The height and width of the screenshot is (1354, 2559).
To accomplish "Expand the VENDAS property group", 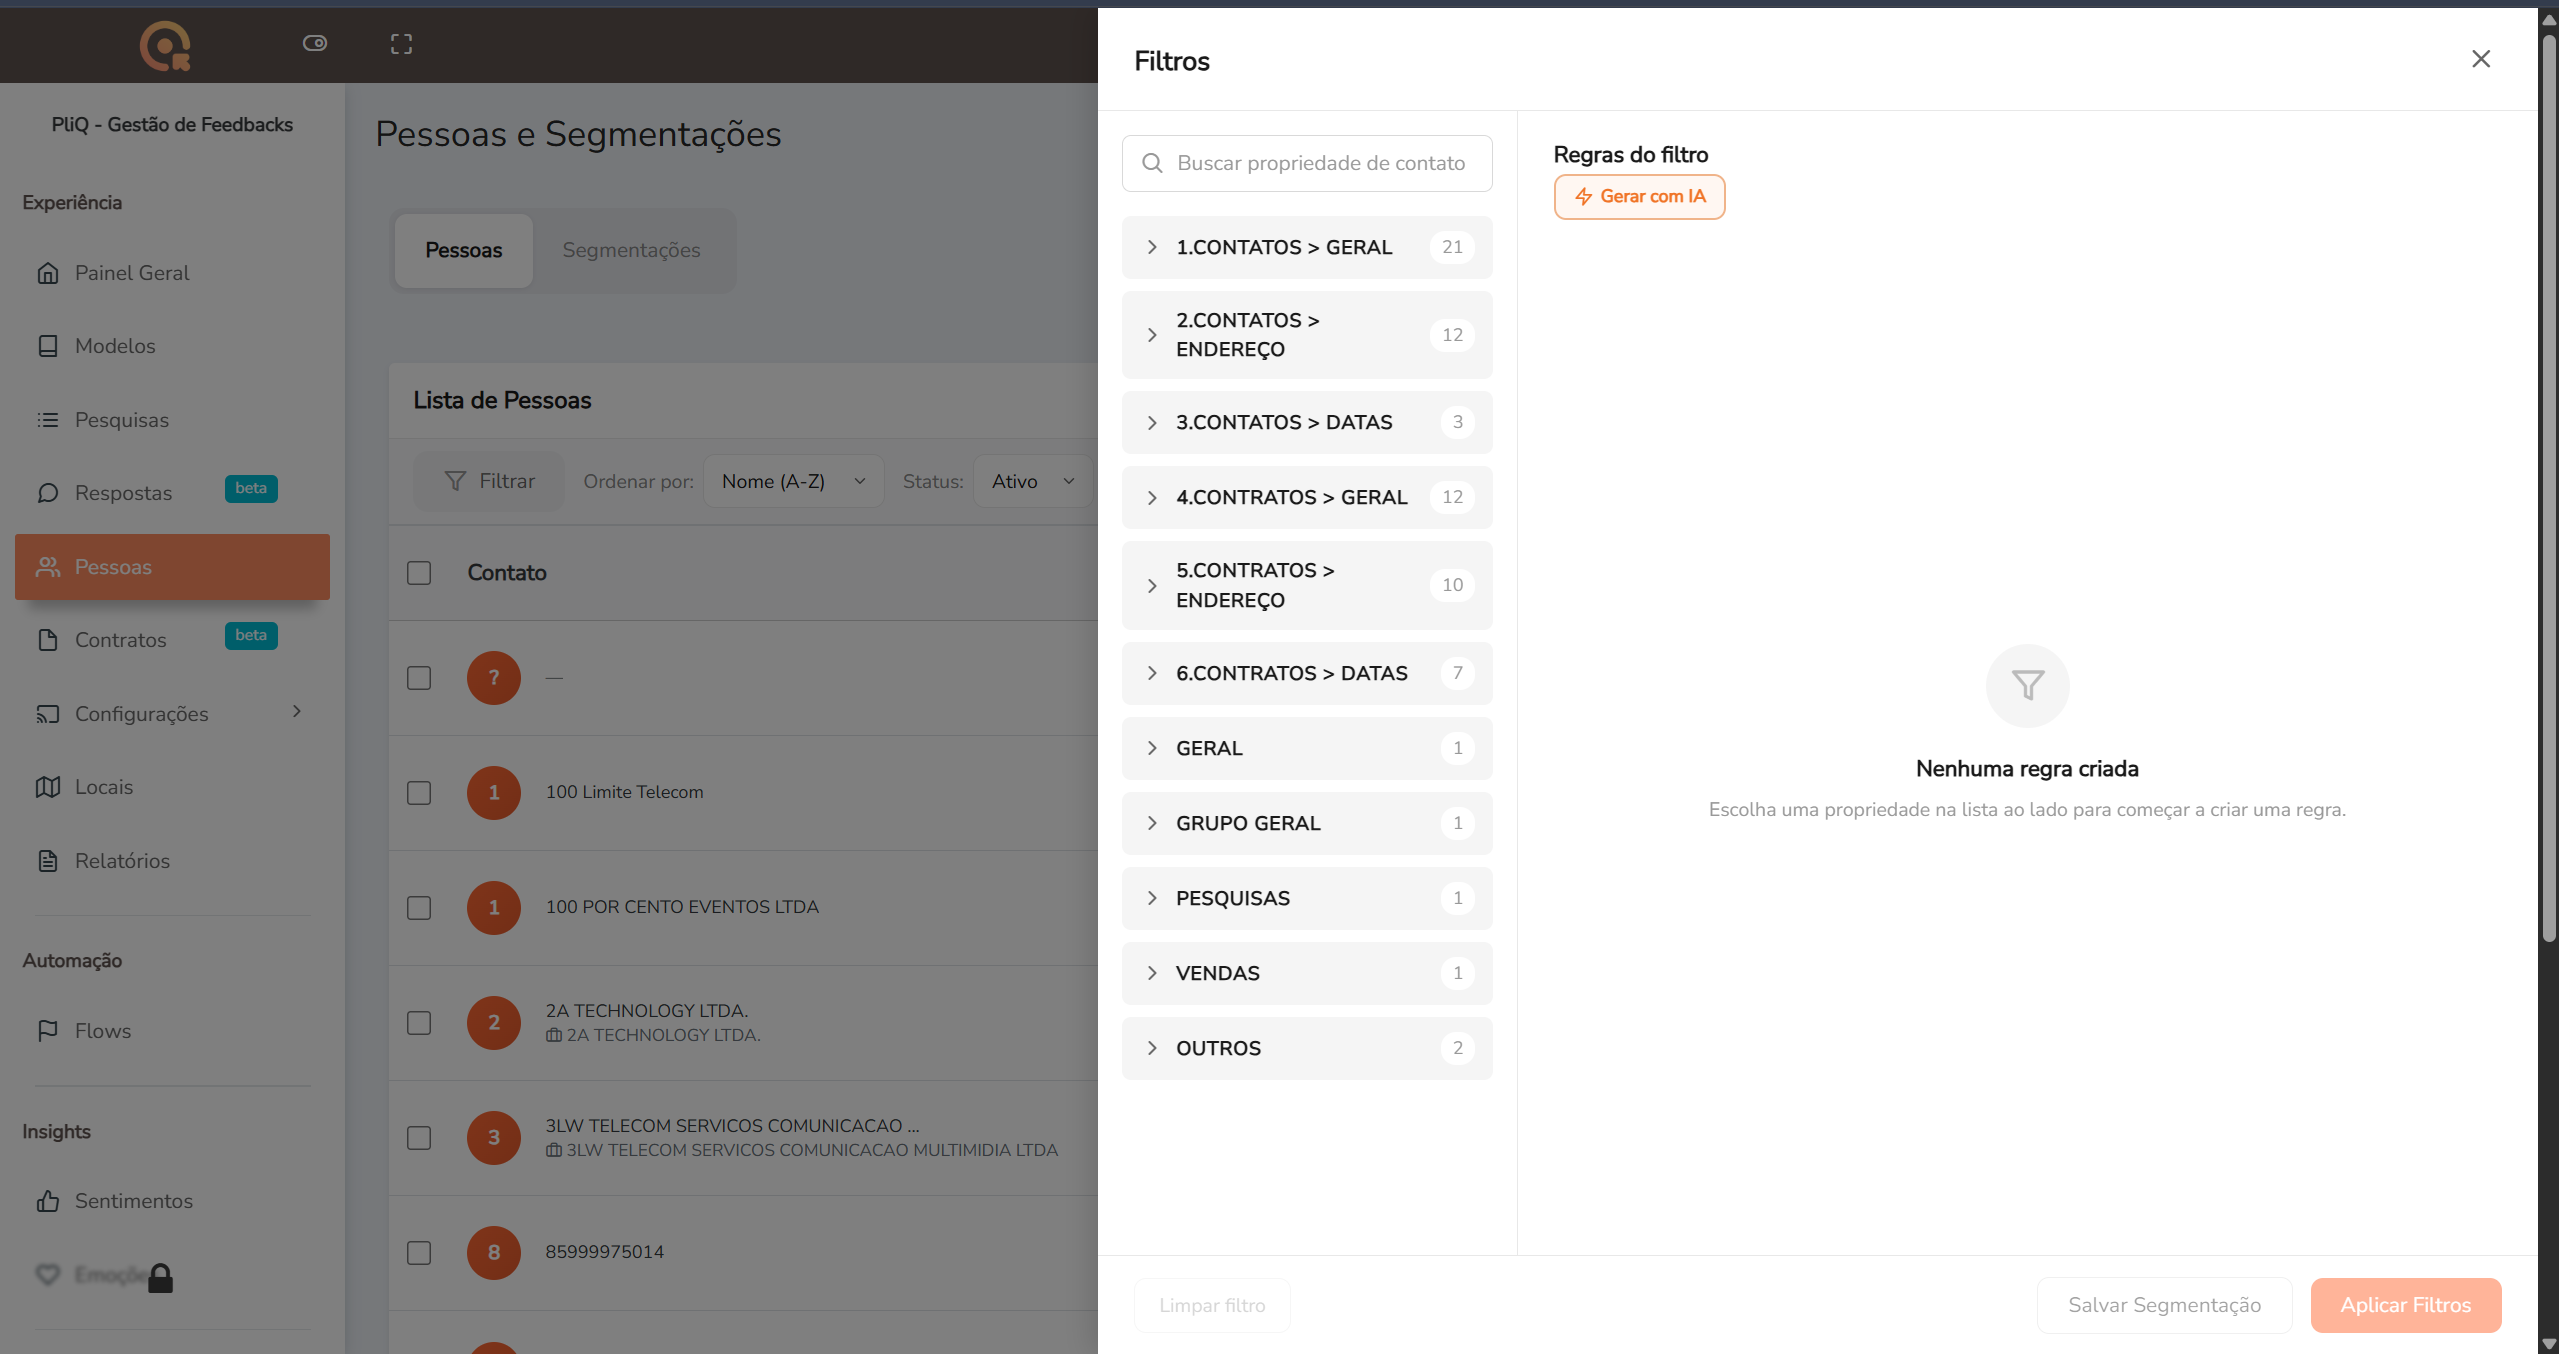I will tap(1307, 974).
